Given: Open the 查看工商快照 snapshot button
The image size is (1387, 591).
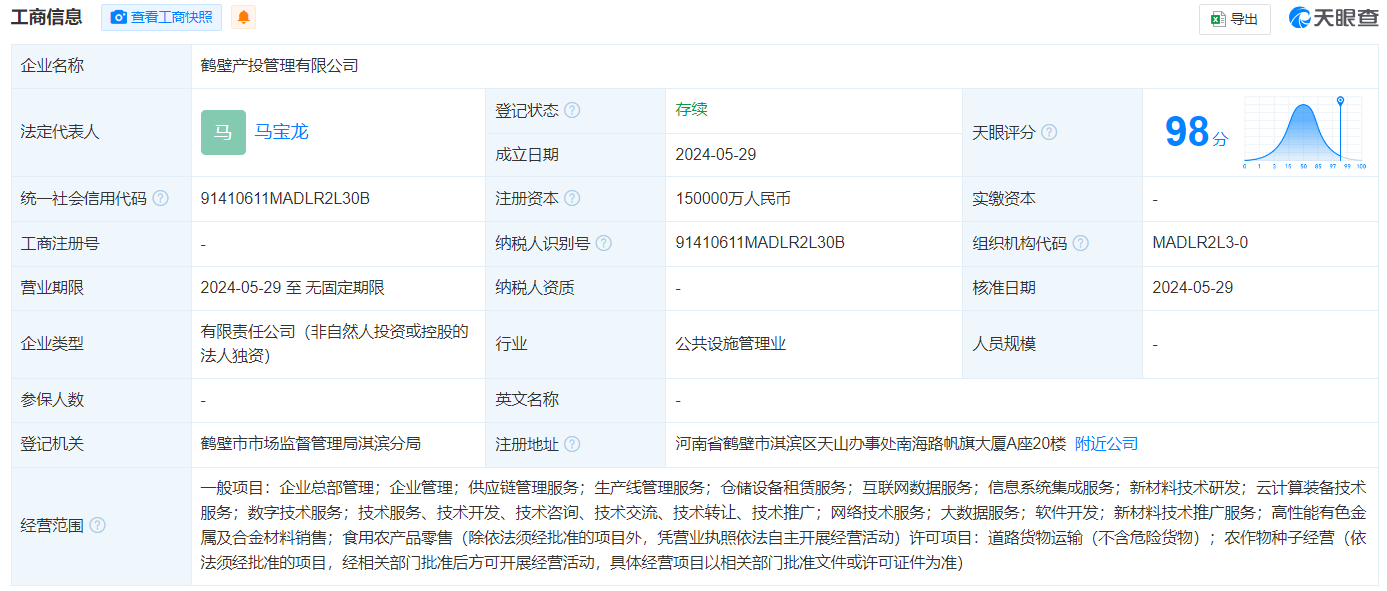Looking at the screenshot, I should click(x=161, y=18).
